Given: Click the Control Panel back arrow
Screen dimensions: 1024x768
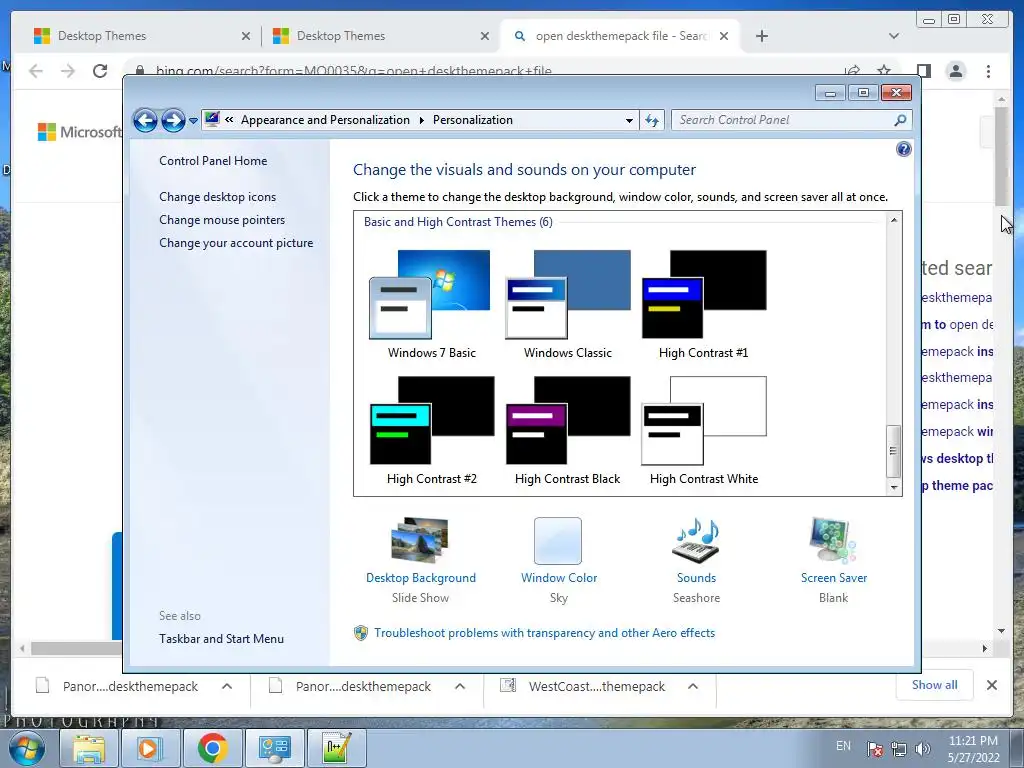Looking at the screenshot, I should click(x=145, y=120).
